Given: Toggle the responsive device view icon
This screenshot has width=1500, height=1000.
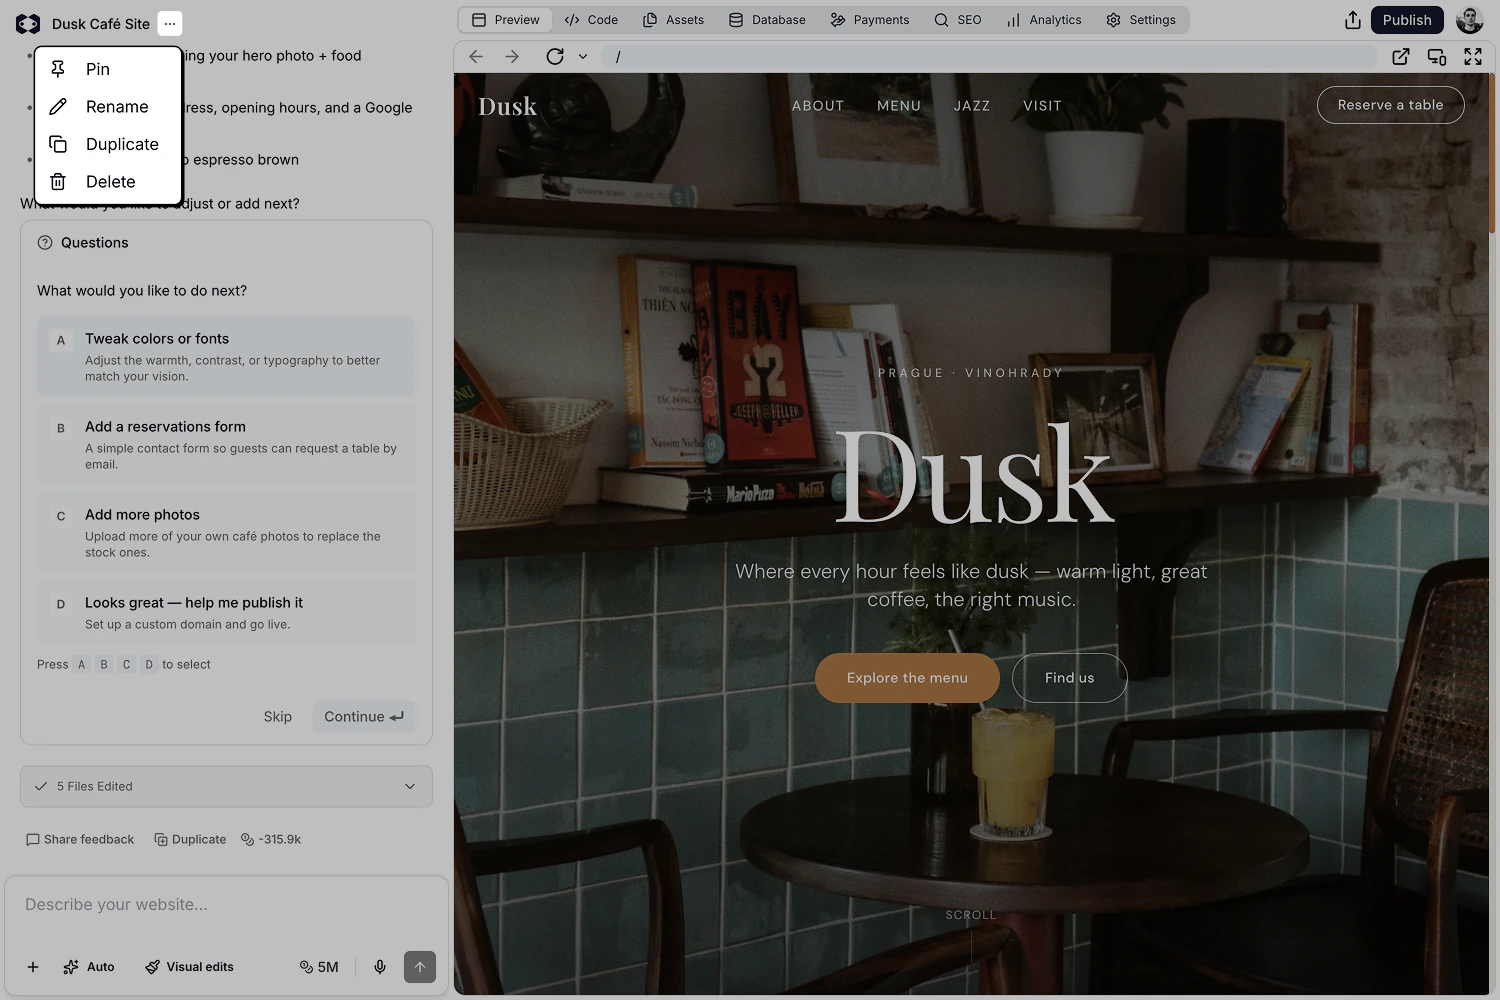Looking at the screenshot, I should pos(1437,57).
